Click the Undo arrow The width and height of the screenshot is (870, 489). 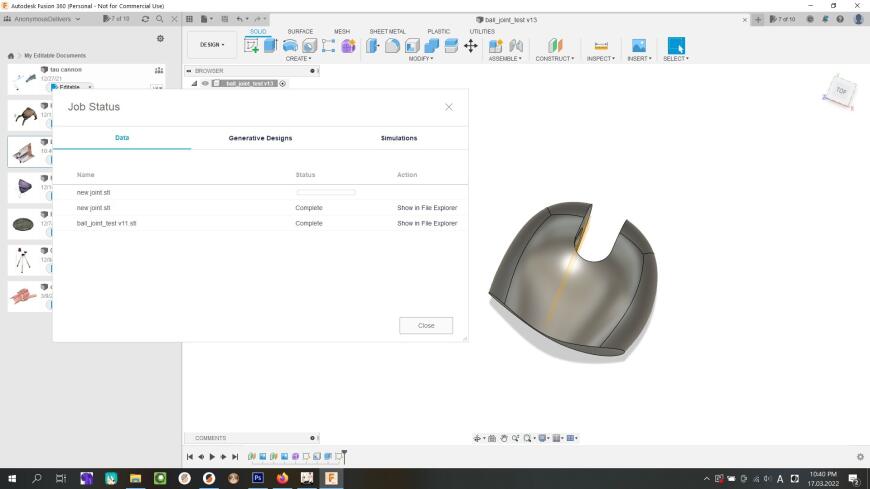pyautogui.click(x=239, y=19)
